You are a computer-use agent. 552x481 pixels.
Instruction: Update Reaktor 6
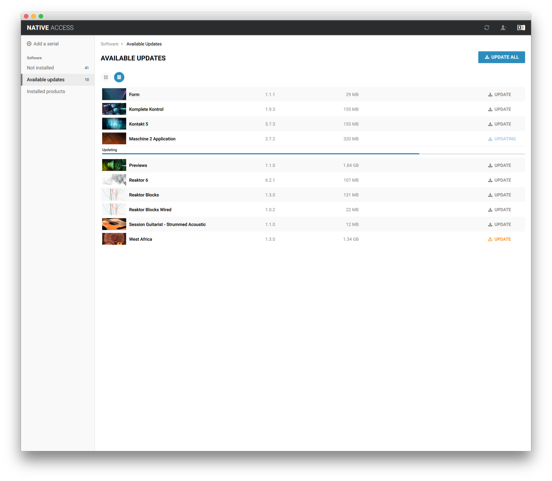499,180
